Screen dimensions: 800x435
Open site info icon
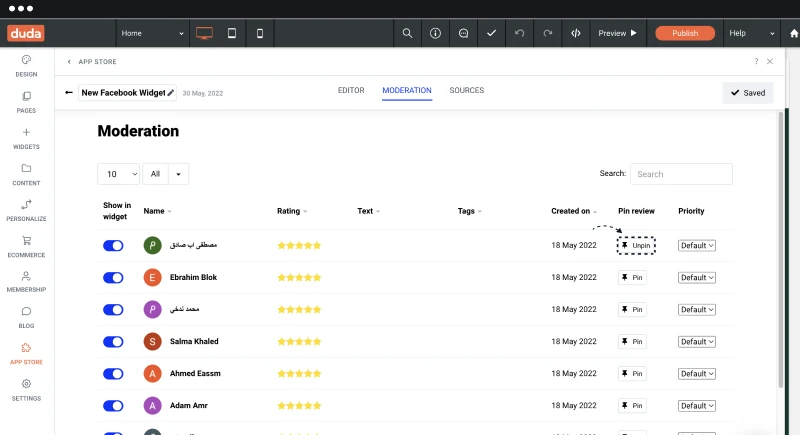pos(435,33)
